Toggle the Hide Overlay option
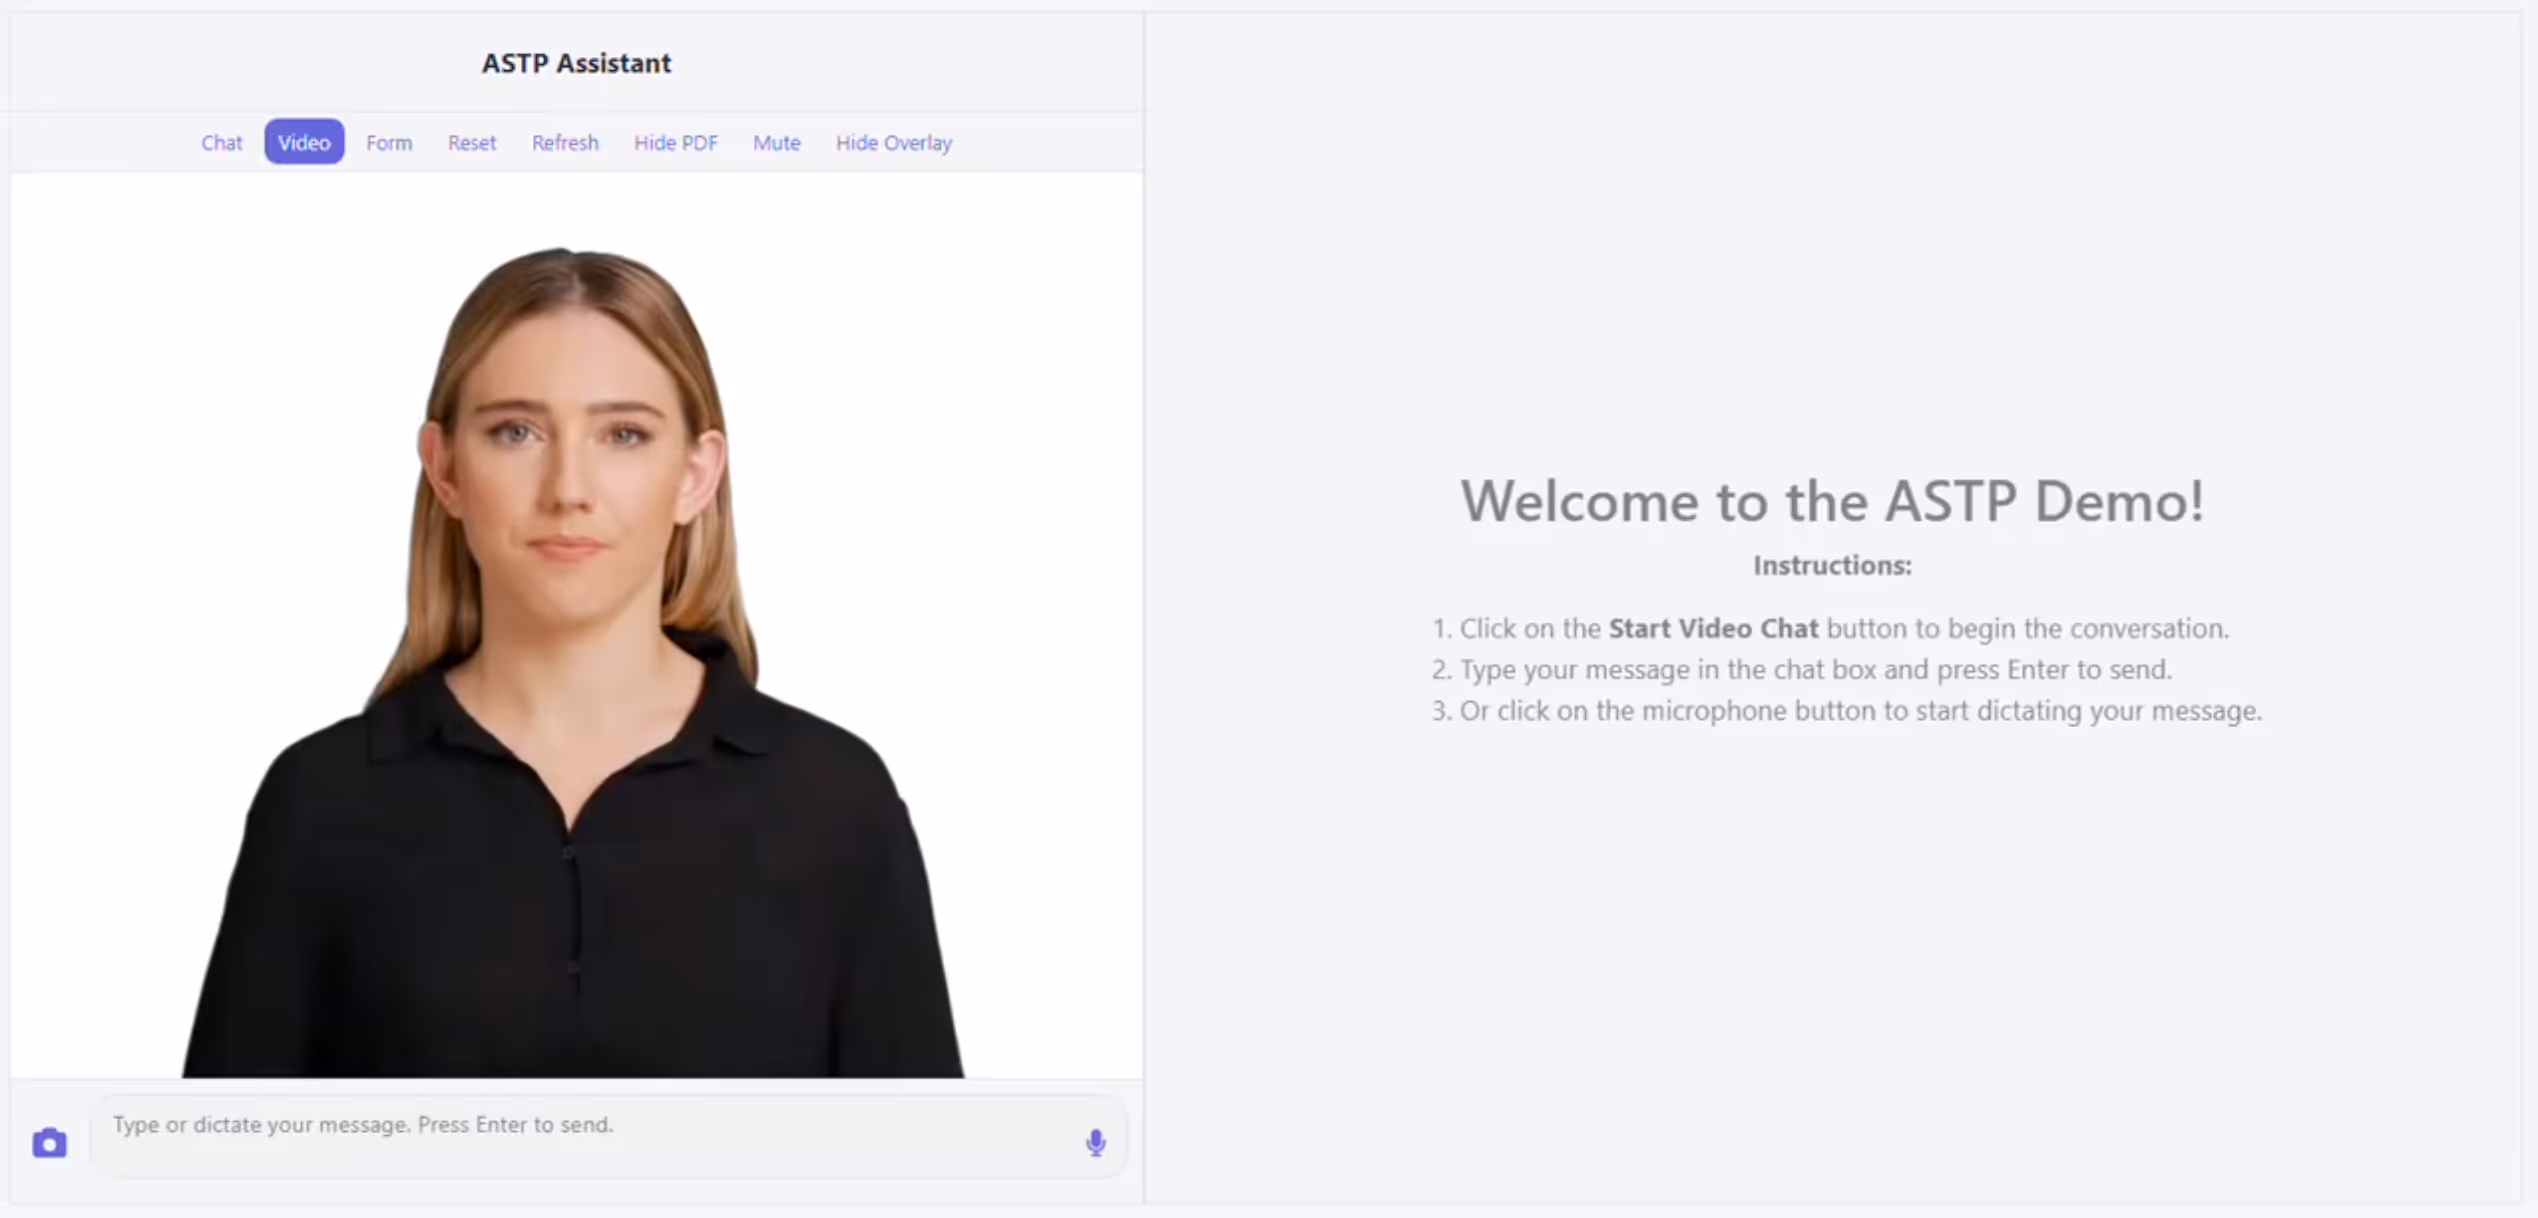2538x1218 pixels. tap(893, 142)
